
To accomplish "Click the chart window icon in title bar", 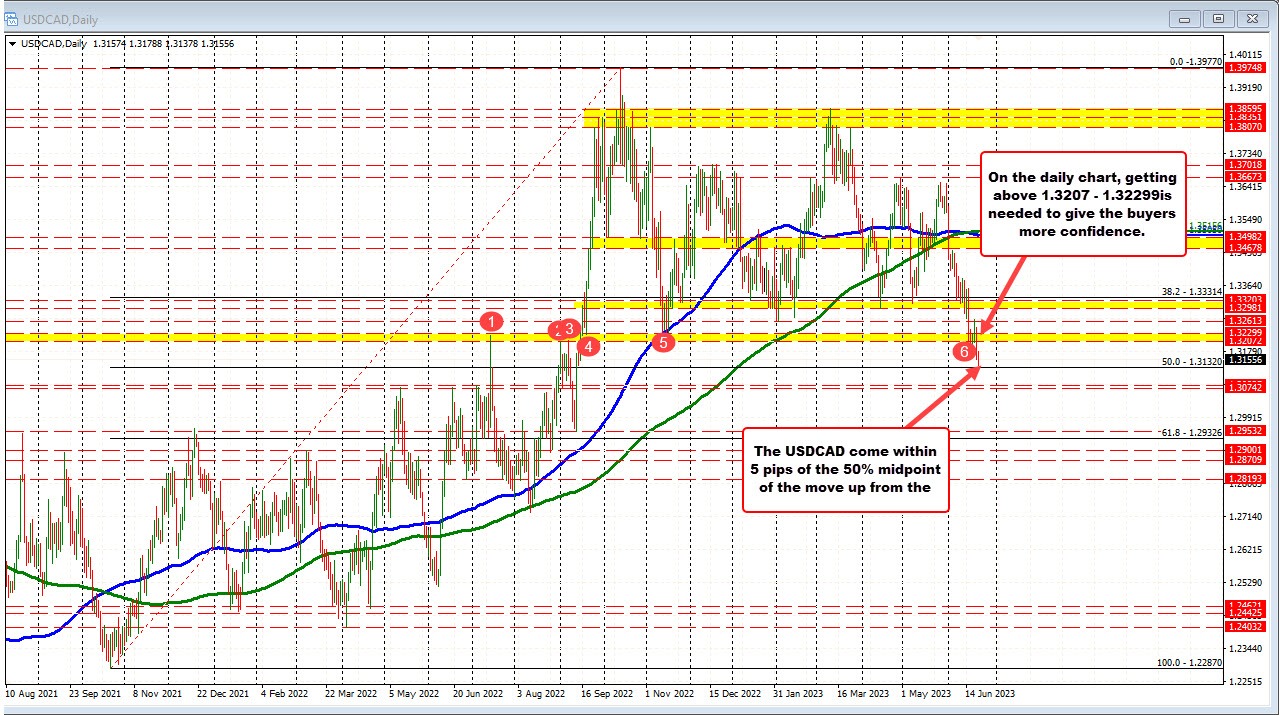I will click(x=13, y=17).
